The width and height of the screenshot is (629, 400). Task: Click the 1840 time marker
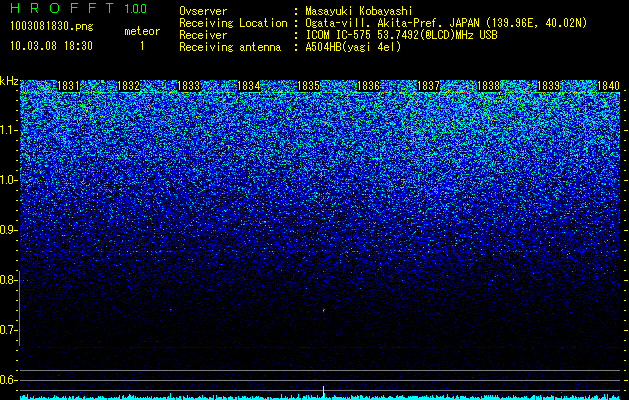(609, 86)
